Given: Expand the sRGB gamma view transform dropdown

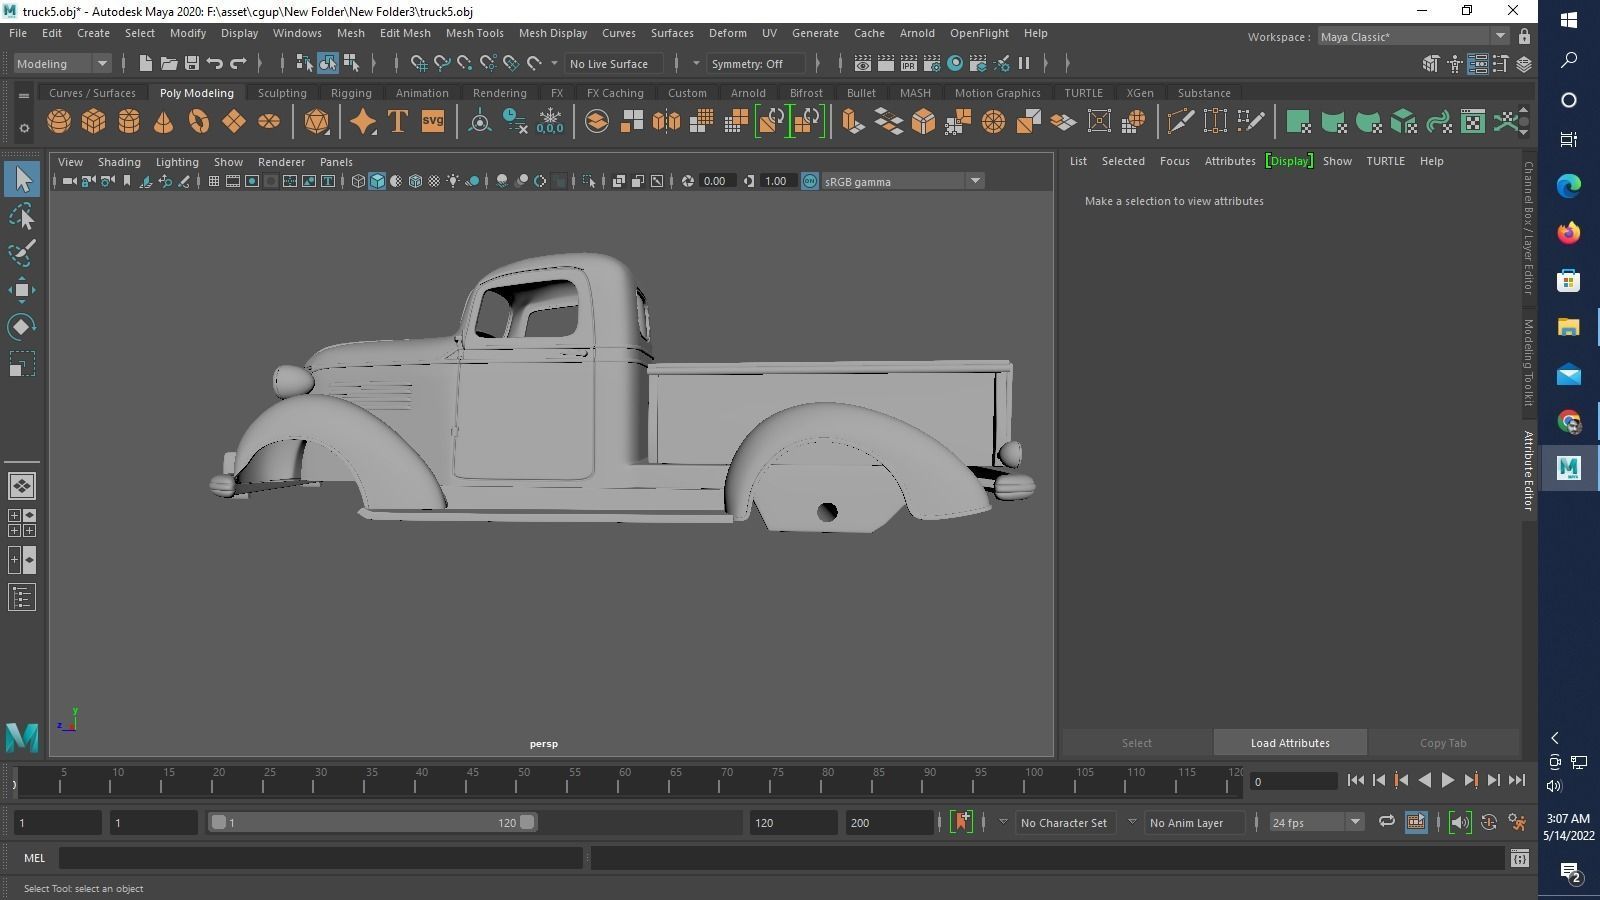Looking at the screenshot, I should click(x=974, y=181).
